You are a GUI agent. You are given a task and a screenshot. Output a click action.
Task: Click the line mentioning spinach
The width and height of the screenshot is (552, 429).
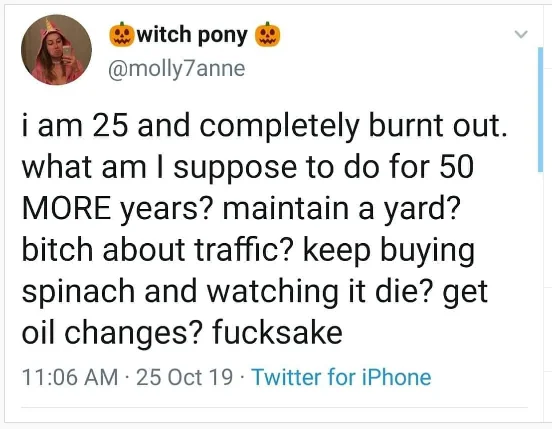point(255,292)
